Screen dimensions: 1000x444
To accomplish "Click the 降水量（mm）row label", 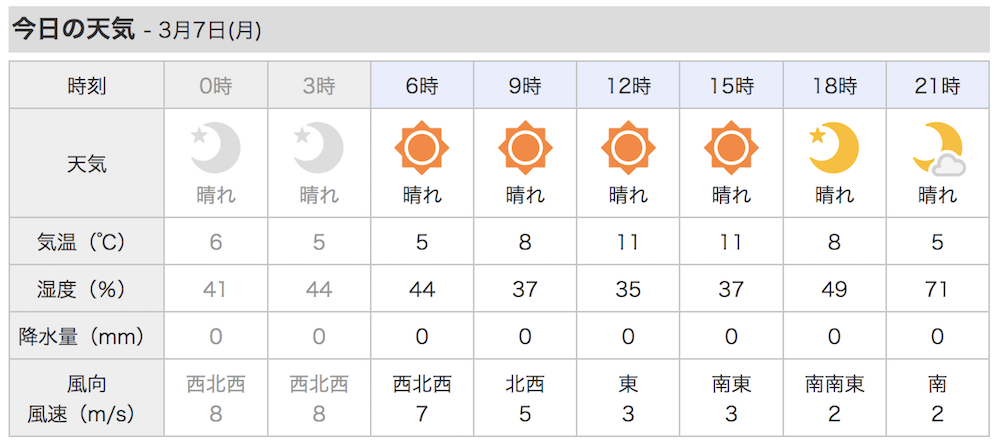I will pos(87,336).
